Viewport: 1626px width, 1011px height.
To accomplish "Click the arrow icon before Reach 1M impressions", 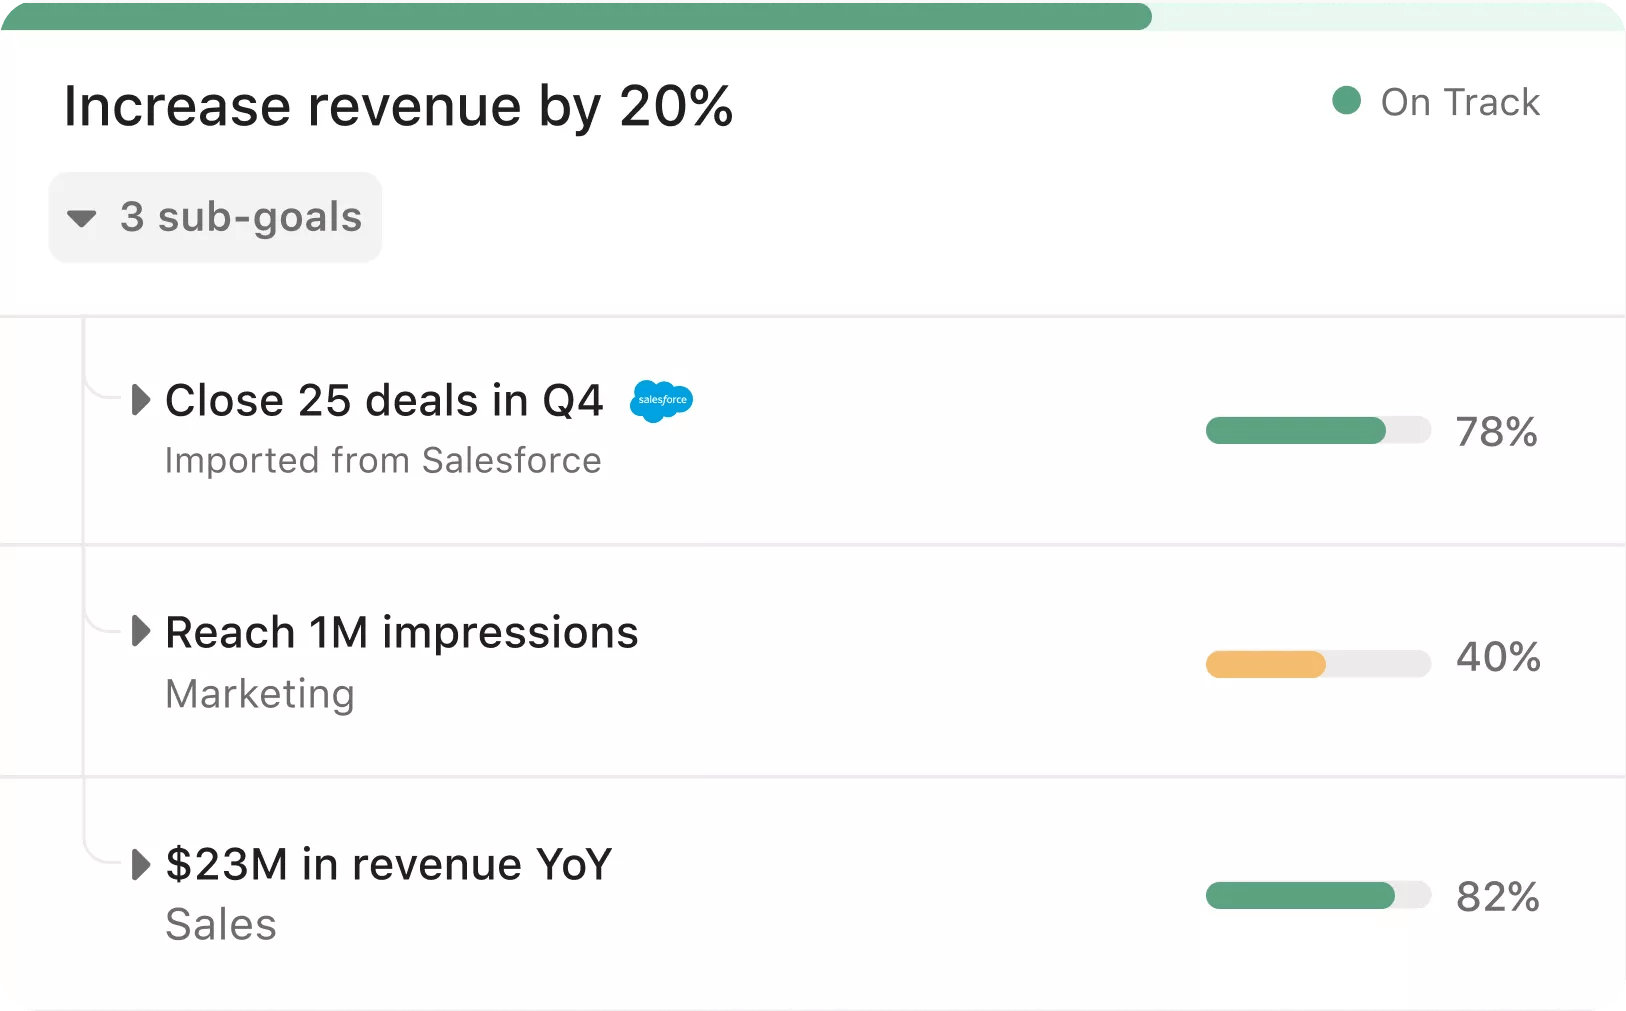I will point(140,631).
